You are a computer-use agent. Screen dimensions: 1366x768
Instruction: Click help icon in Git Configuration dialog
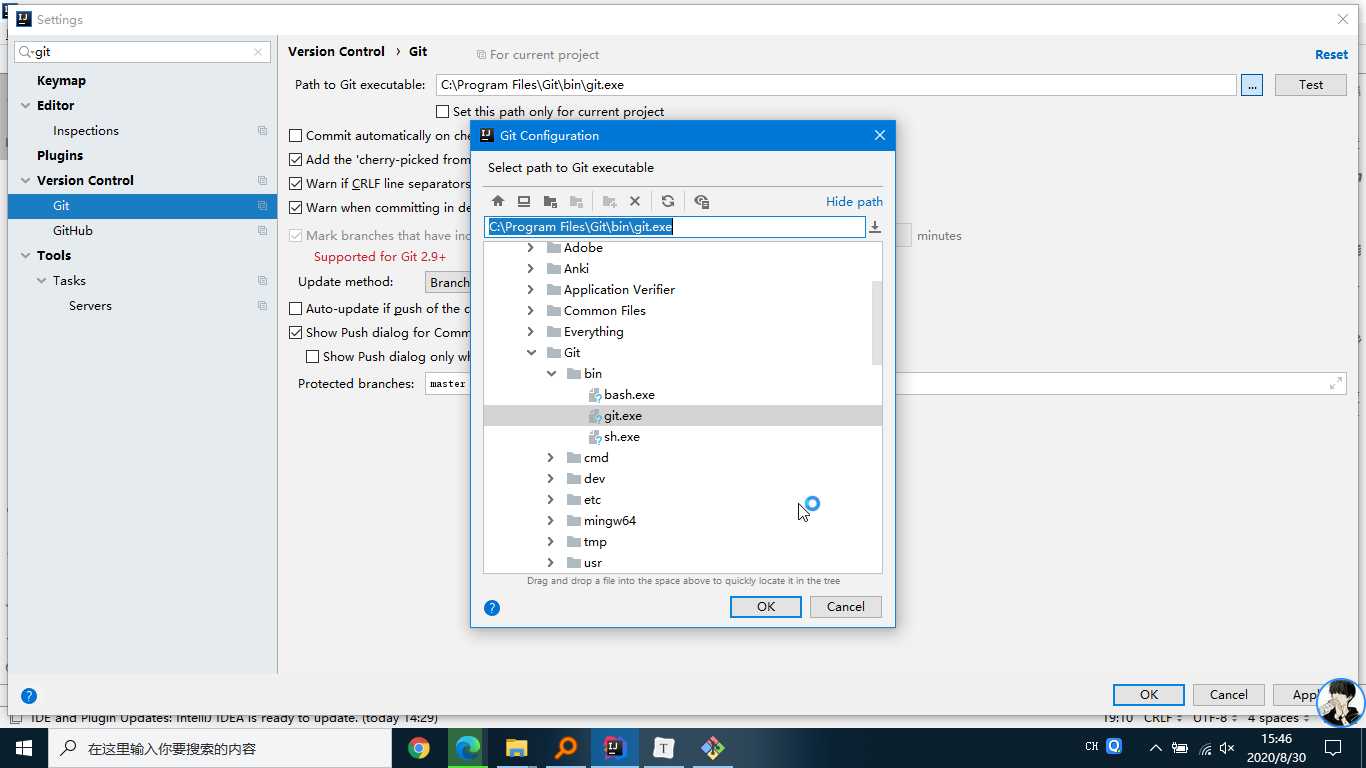click(x=492, y=607)
